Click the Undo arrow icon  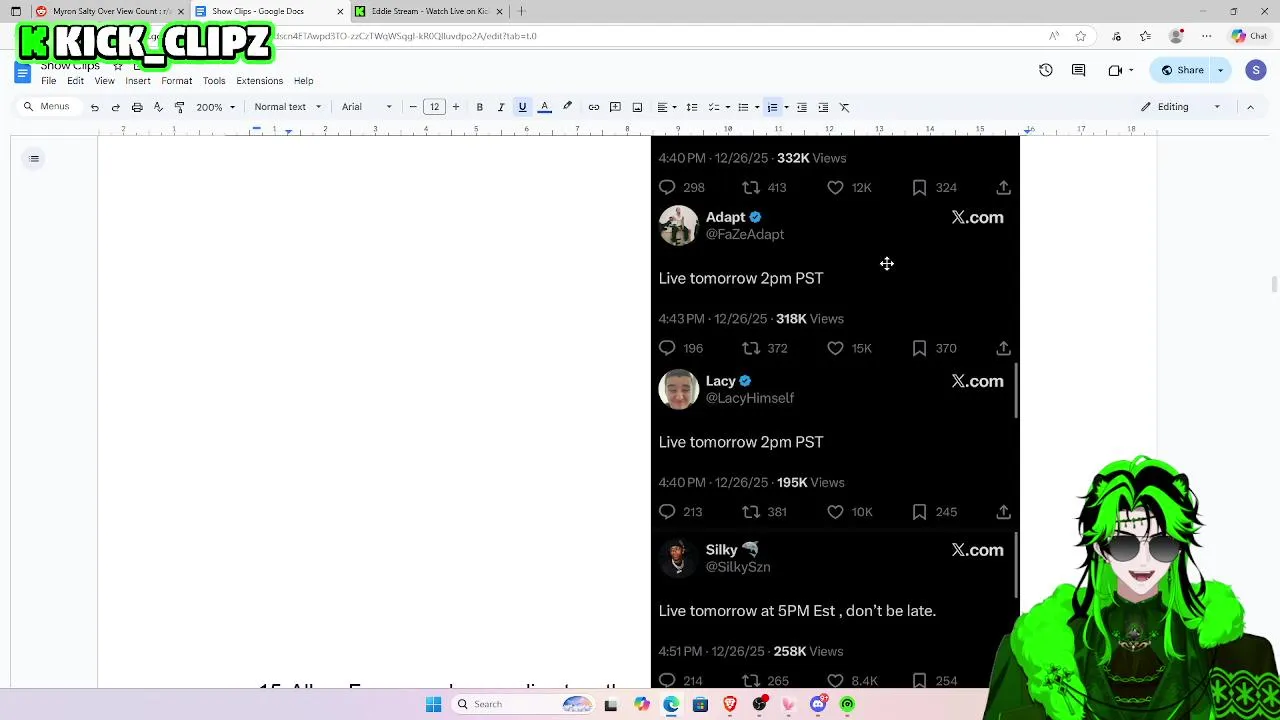tap(94, 107)
